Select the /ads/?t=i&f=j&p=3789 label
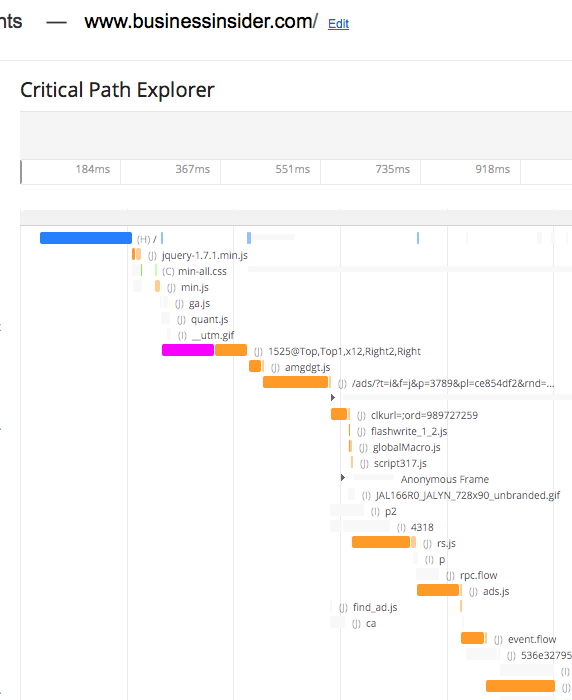572x700 pixels. click(x=453, y=383)
